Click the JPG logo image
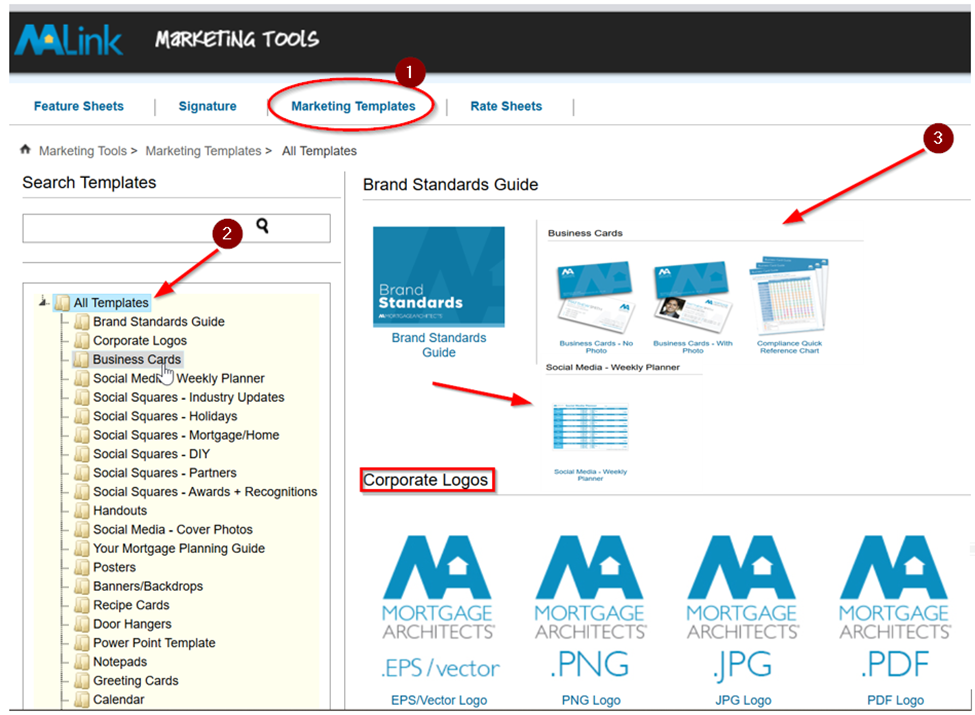Screen dimensions: 975x715 point(743,607)
